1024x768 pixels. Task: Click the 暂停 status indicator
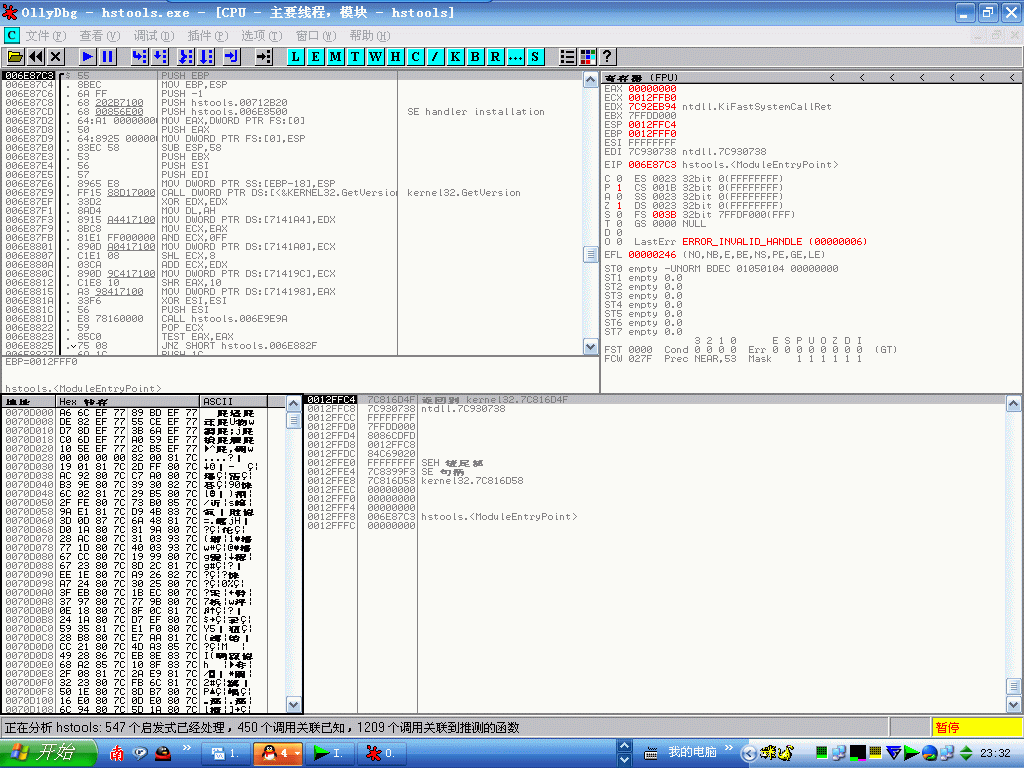[976, 728]
